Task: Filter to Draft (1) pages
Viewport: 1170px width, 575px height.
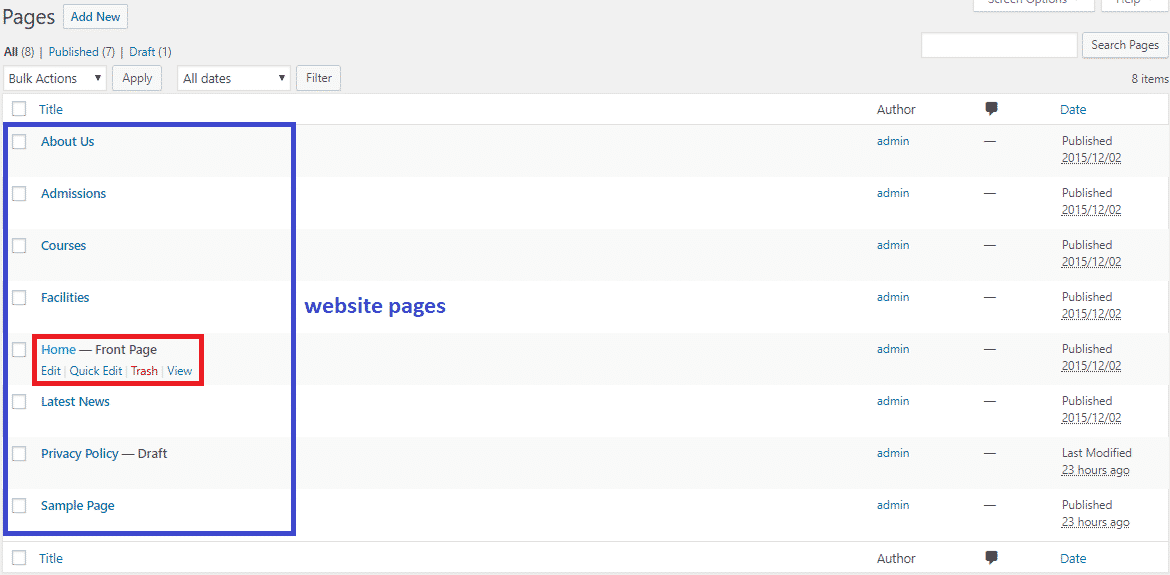Action: point(150,52)
